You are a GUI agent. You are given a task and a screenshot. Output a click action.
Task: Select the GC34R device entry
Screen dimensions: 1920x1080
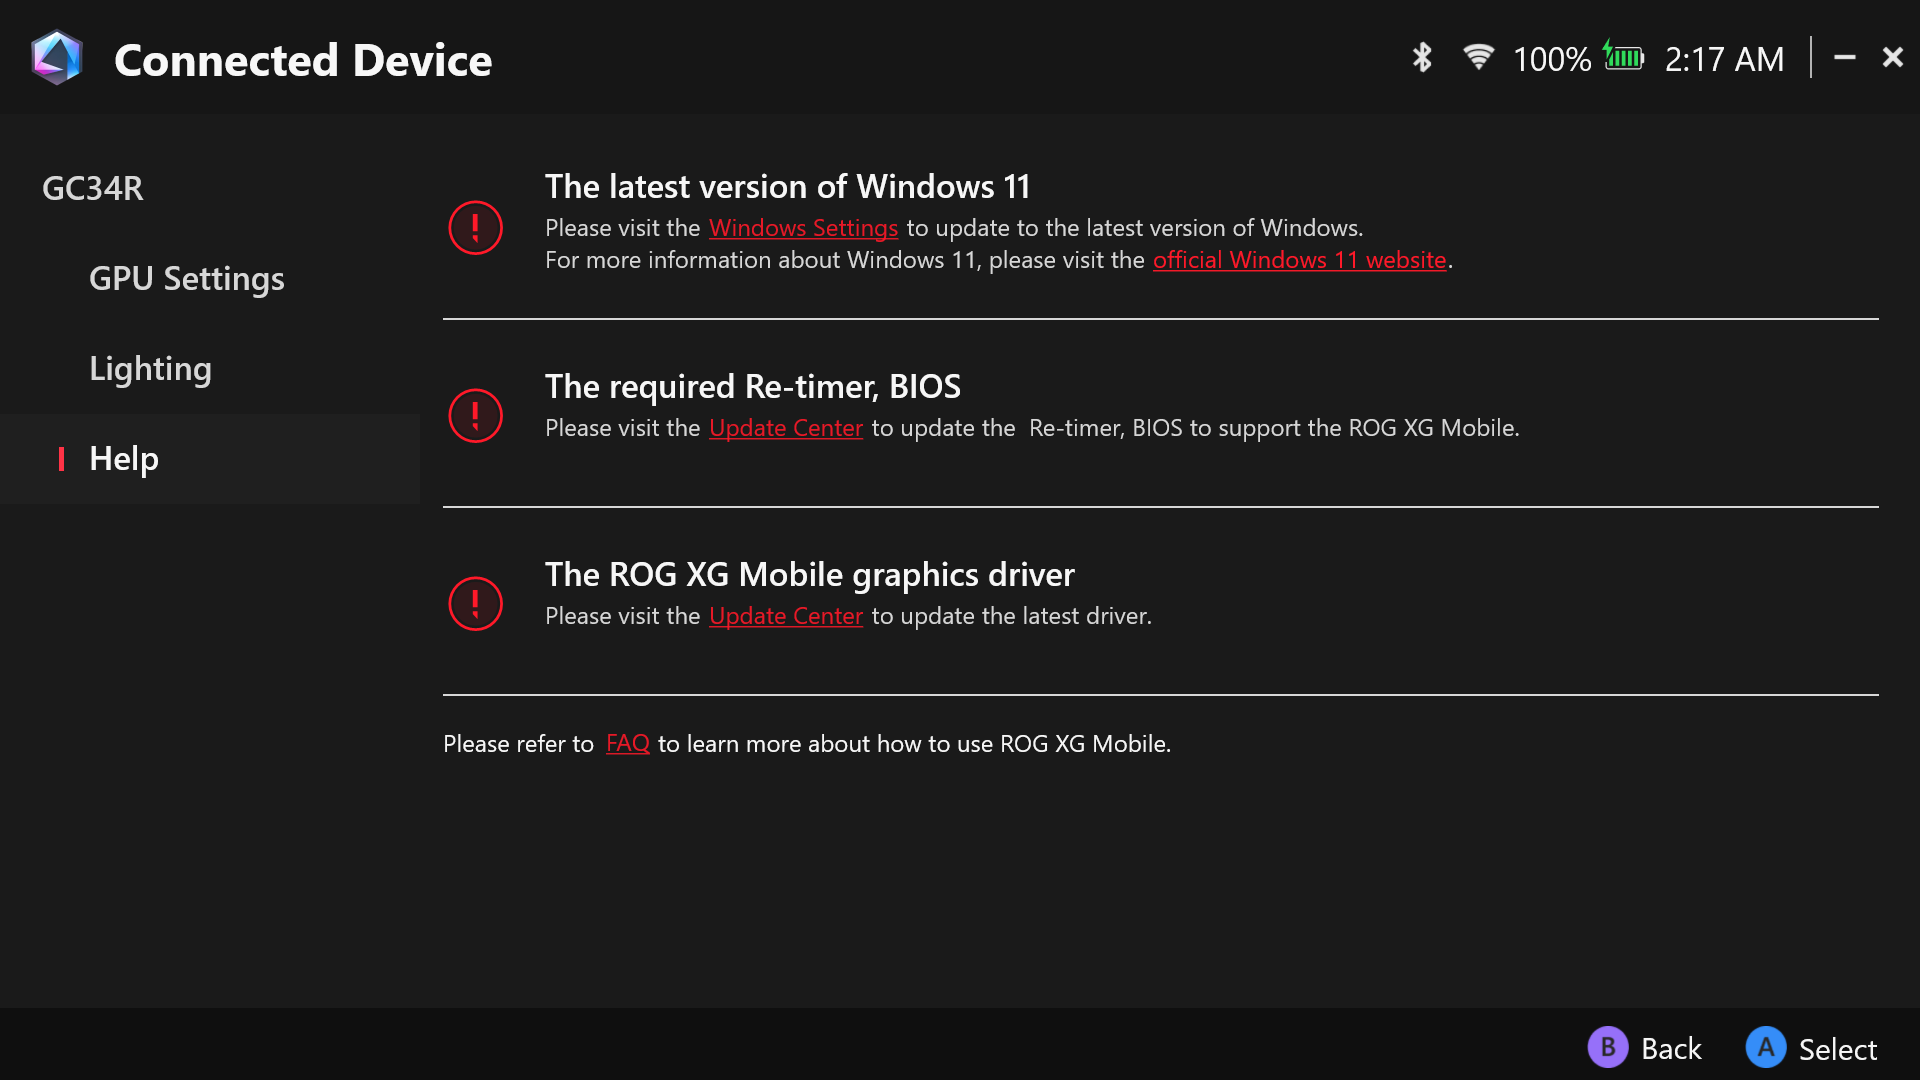[93, 188]
